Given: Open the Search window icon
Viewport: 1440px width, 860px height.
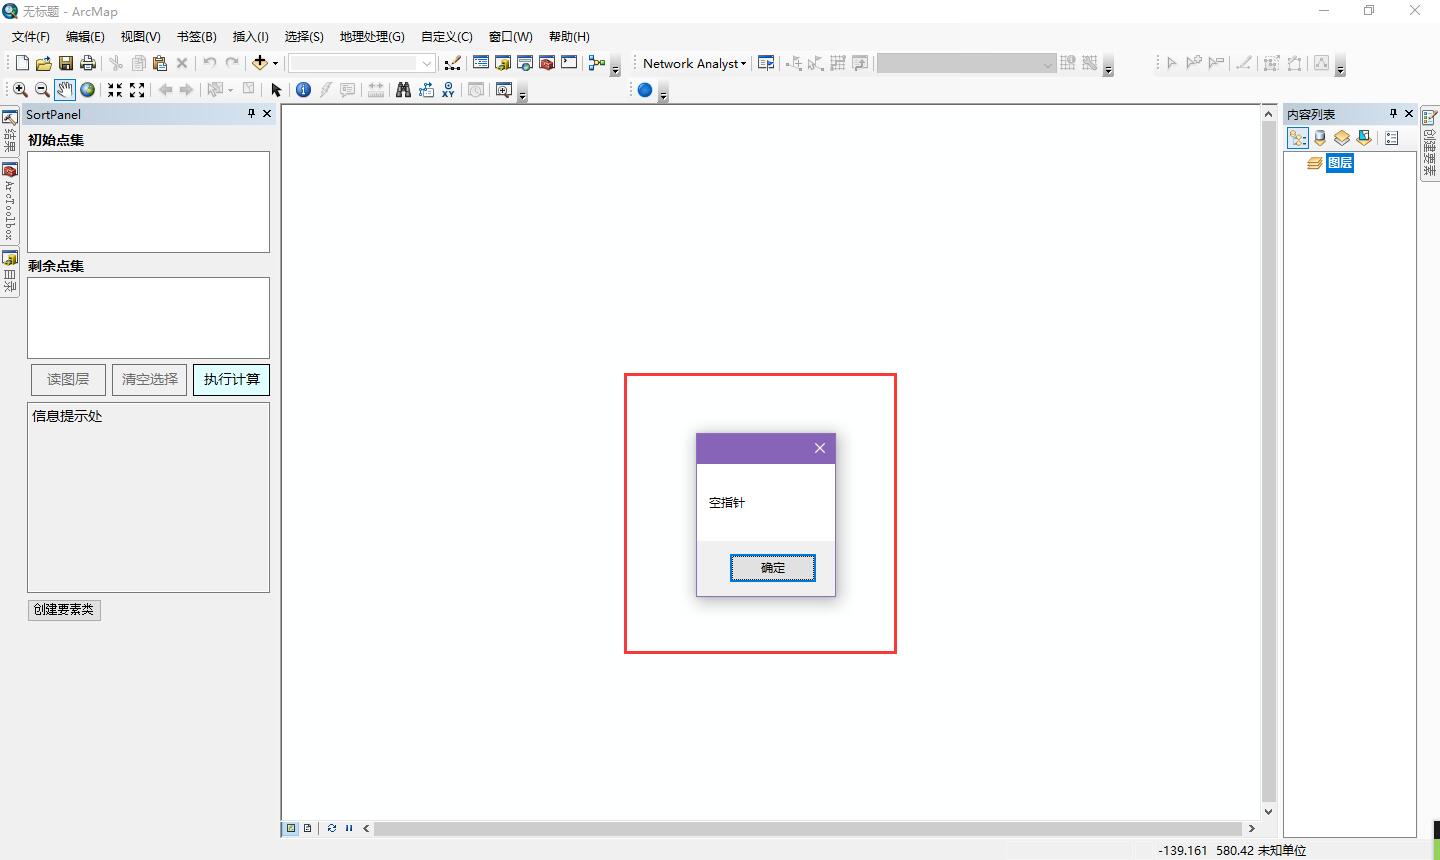Looking at the screenshot, I should pos(525,63).
